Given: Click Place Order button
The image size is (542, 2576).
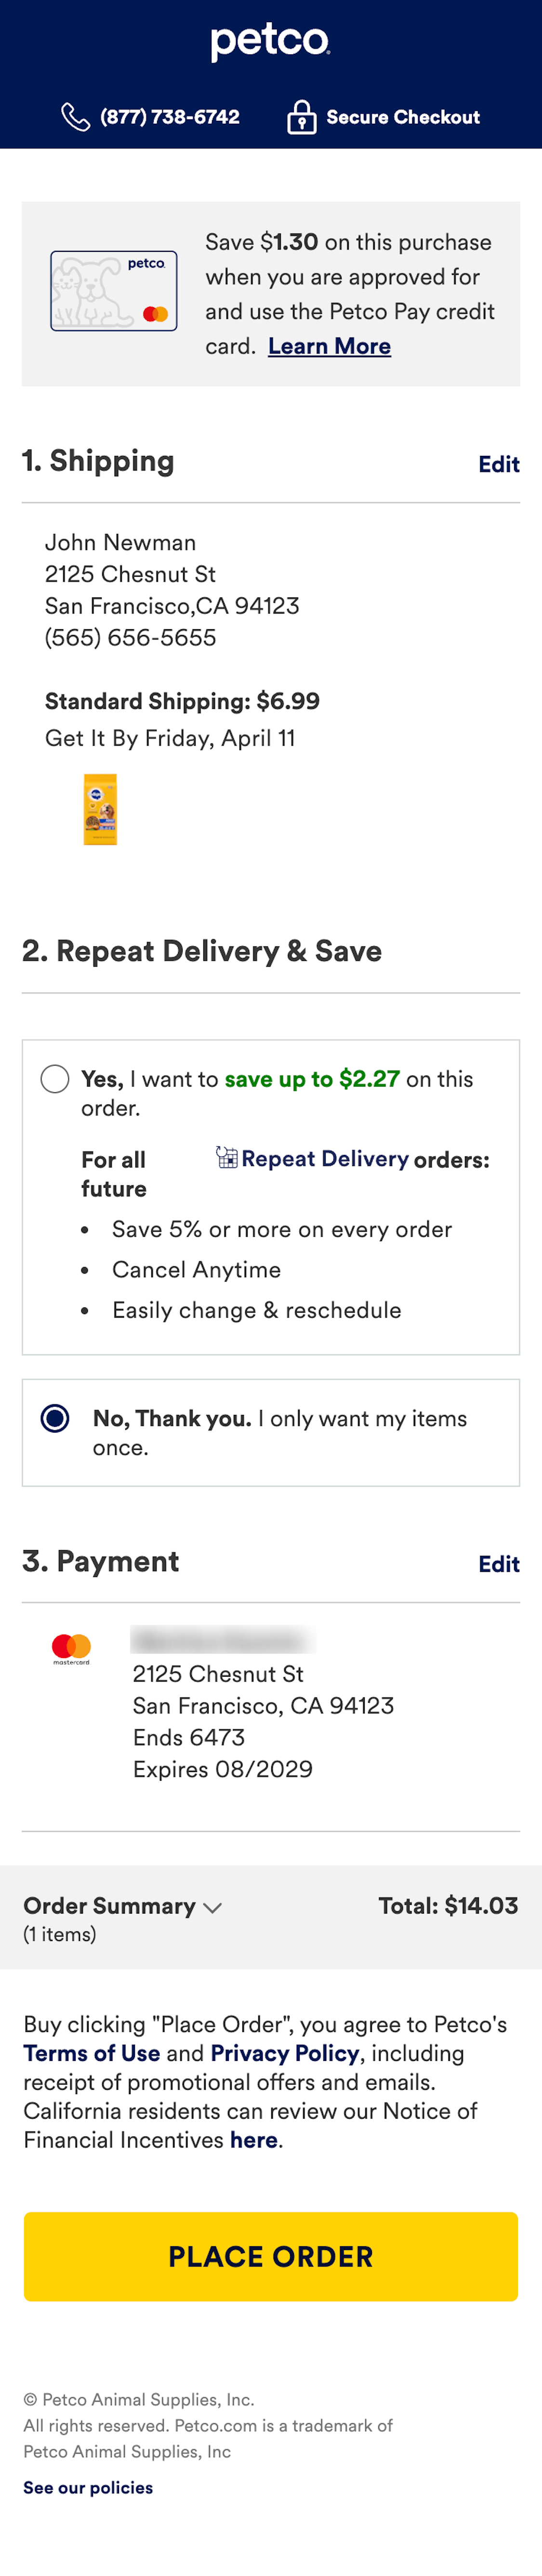Looking at the screenshot, I should click(x=270, y=2257).
